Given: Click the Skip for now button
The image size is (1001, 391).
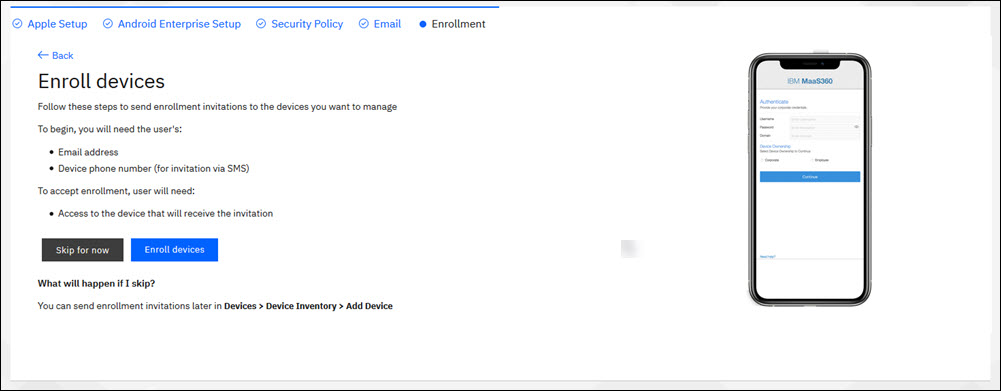Looking at the screenshot, I should pos(82,250).
